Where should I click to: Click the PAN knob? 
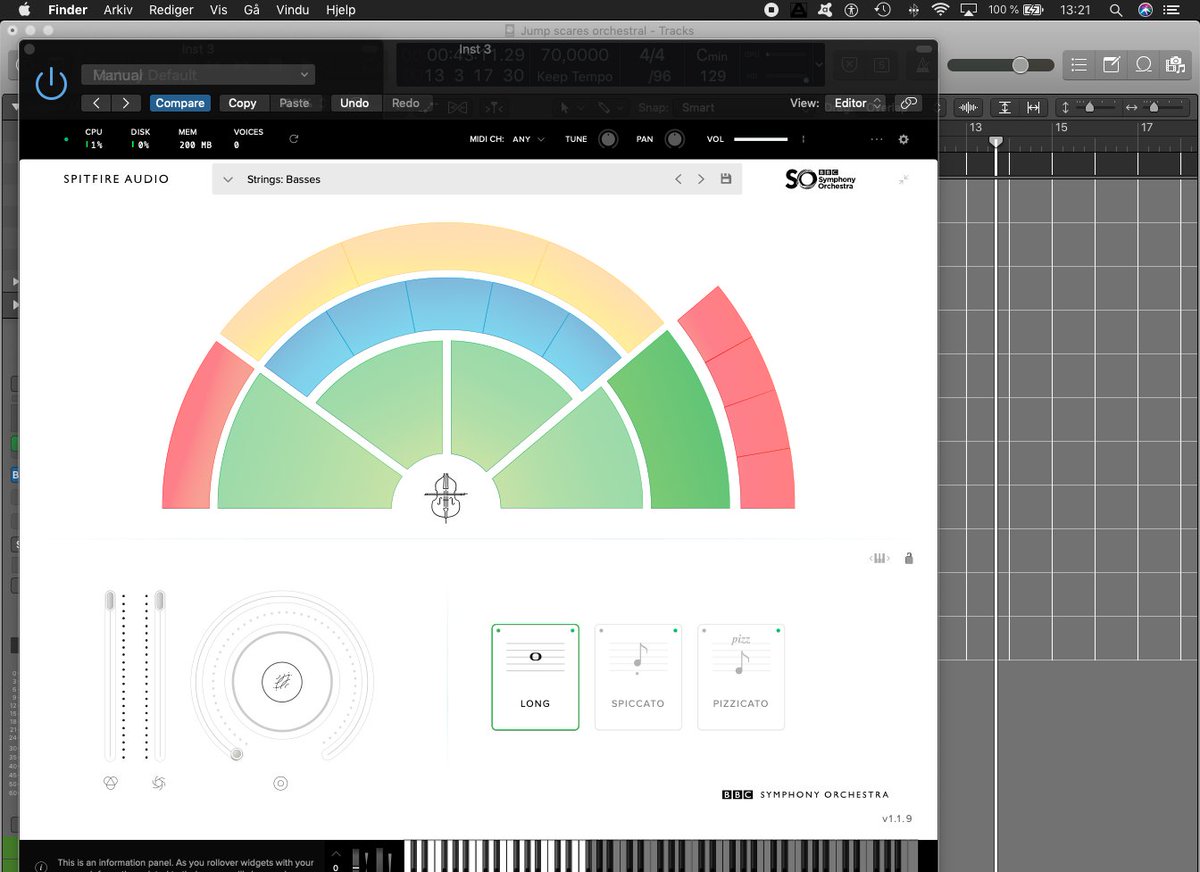(x=675, y=139)
